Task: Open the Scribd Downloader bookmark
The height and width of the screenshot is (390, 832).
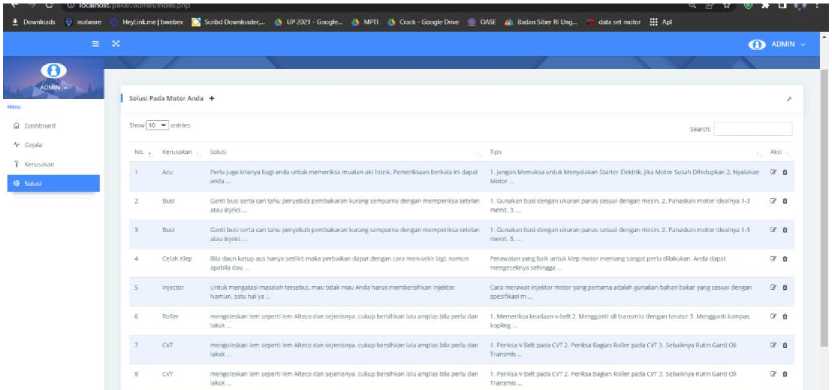Action: click(x=229, y=22)
